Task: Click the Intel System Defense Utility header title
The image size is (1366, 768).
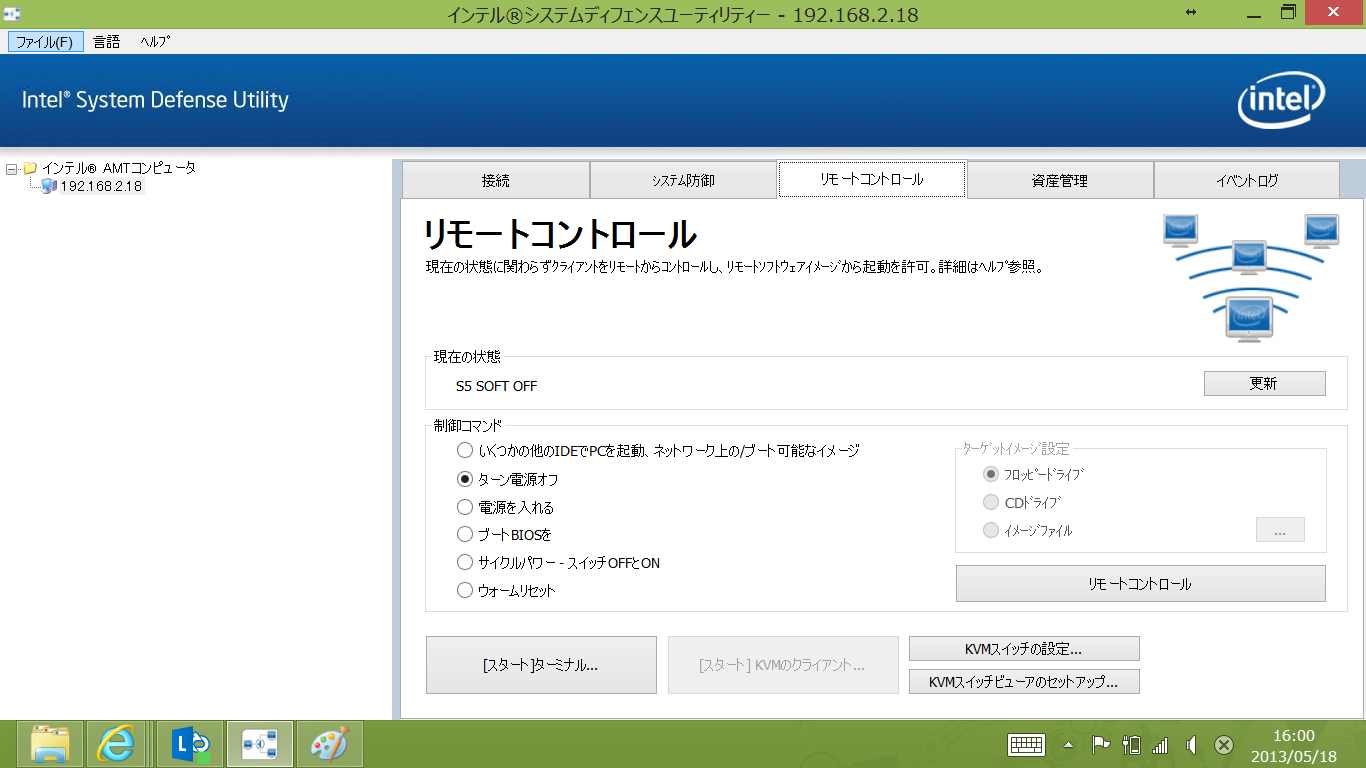Action: pos(155,100)
